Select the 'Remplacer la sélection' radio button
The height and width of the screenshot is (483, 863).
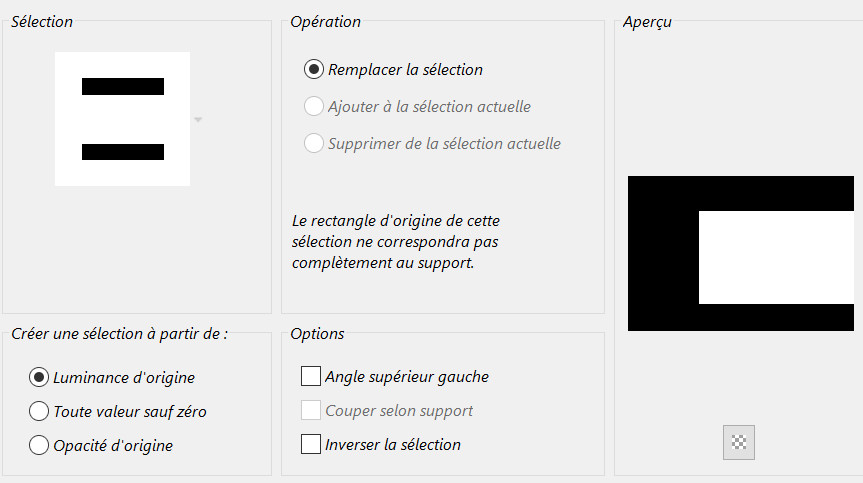pos(314,70)
